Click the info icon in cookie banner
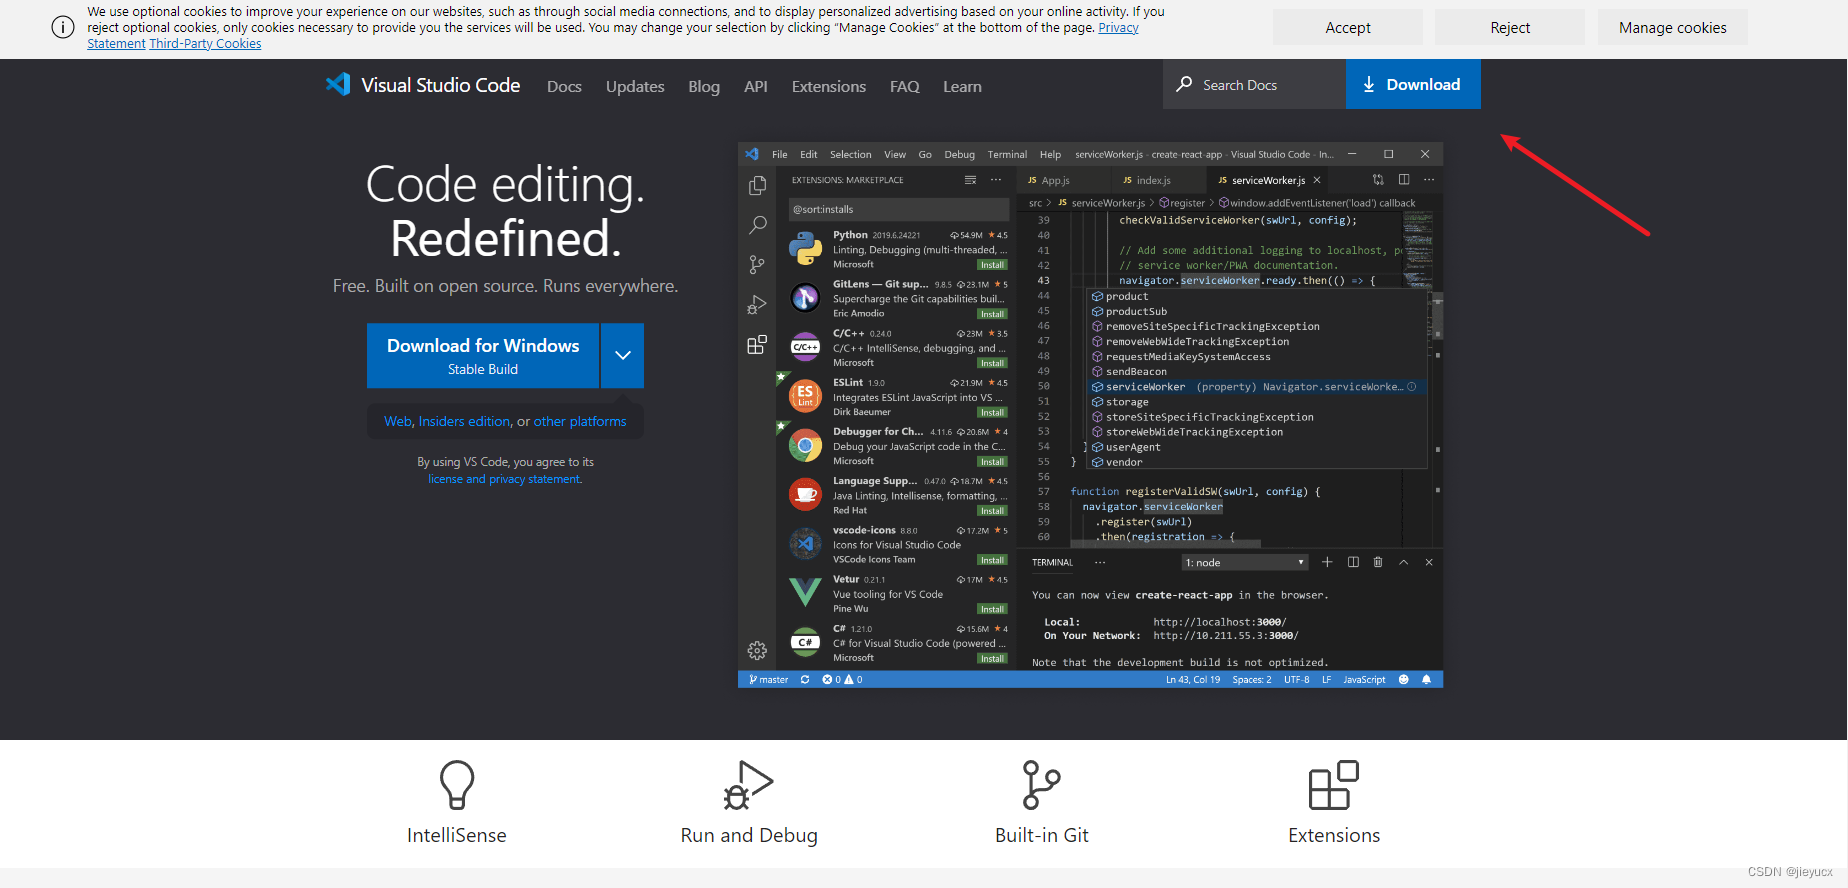Screen dimensions: 1848x888 tap(62, 28)
